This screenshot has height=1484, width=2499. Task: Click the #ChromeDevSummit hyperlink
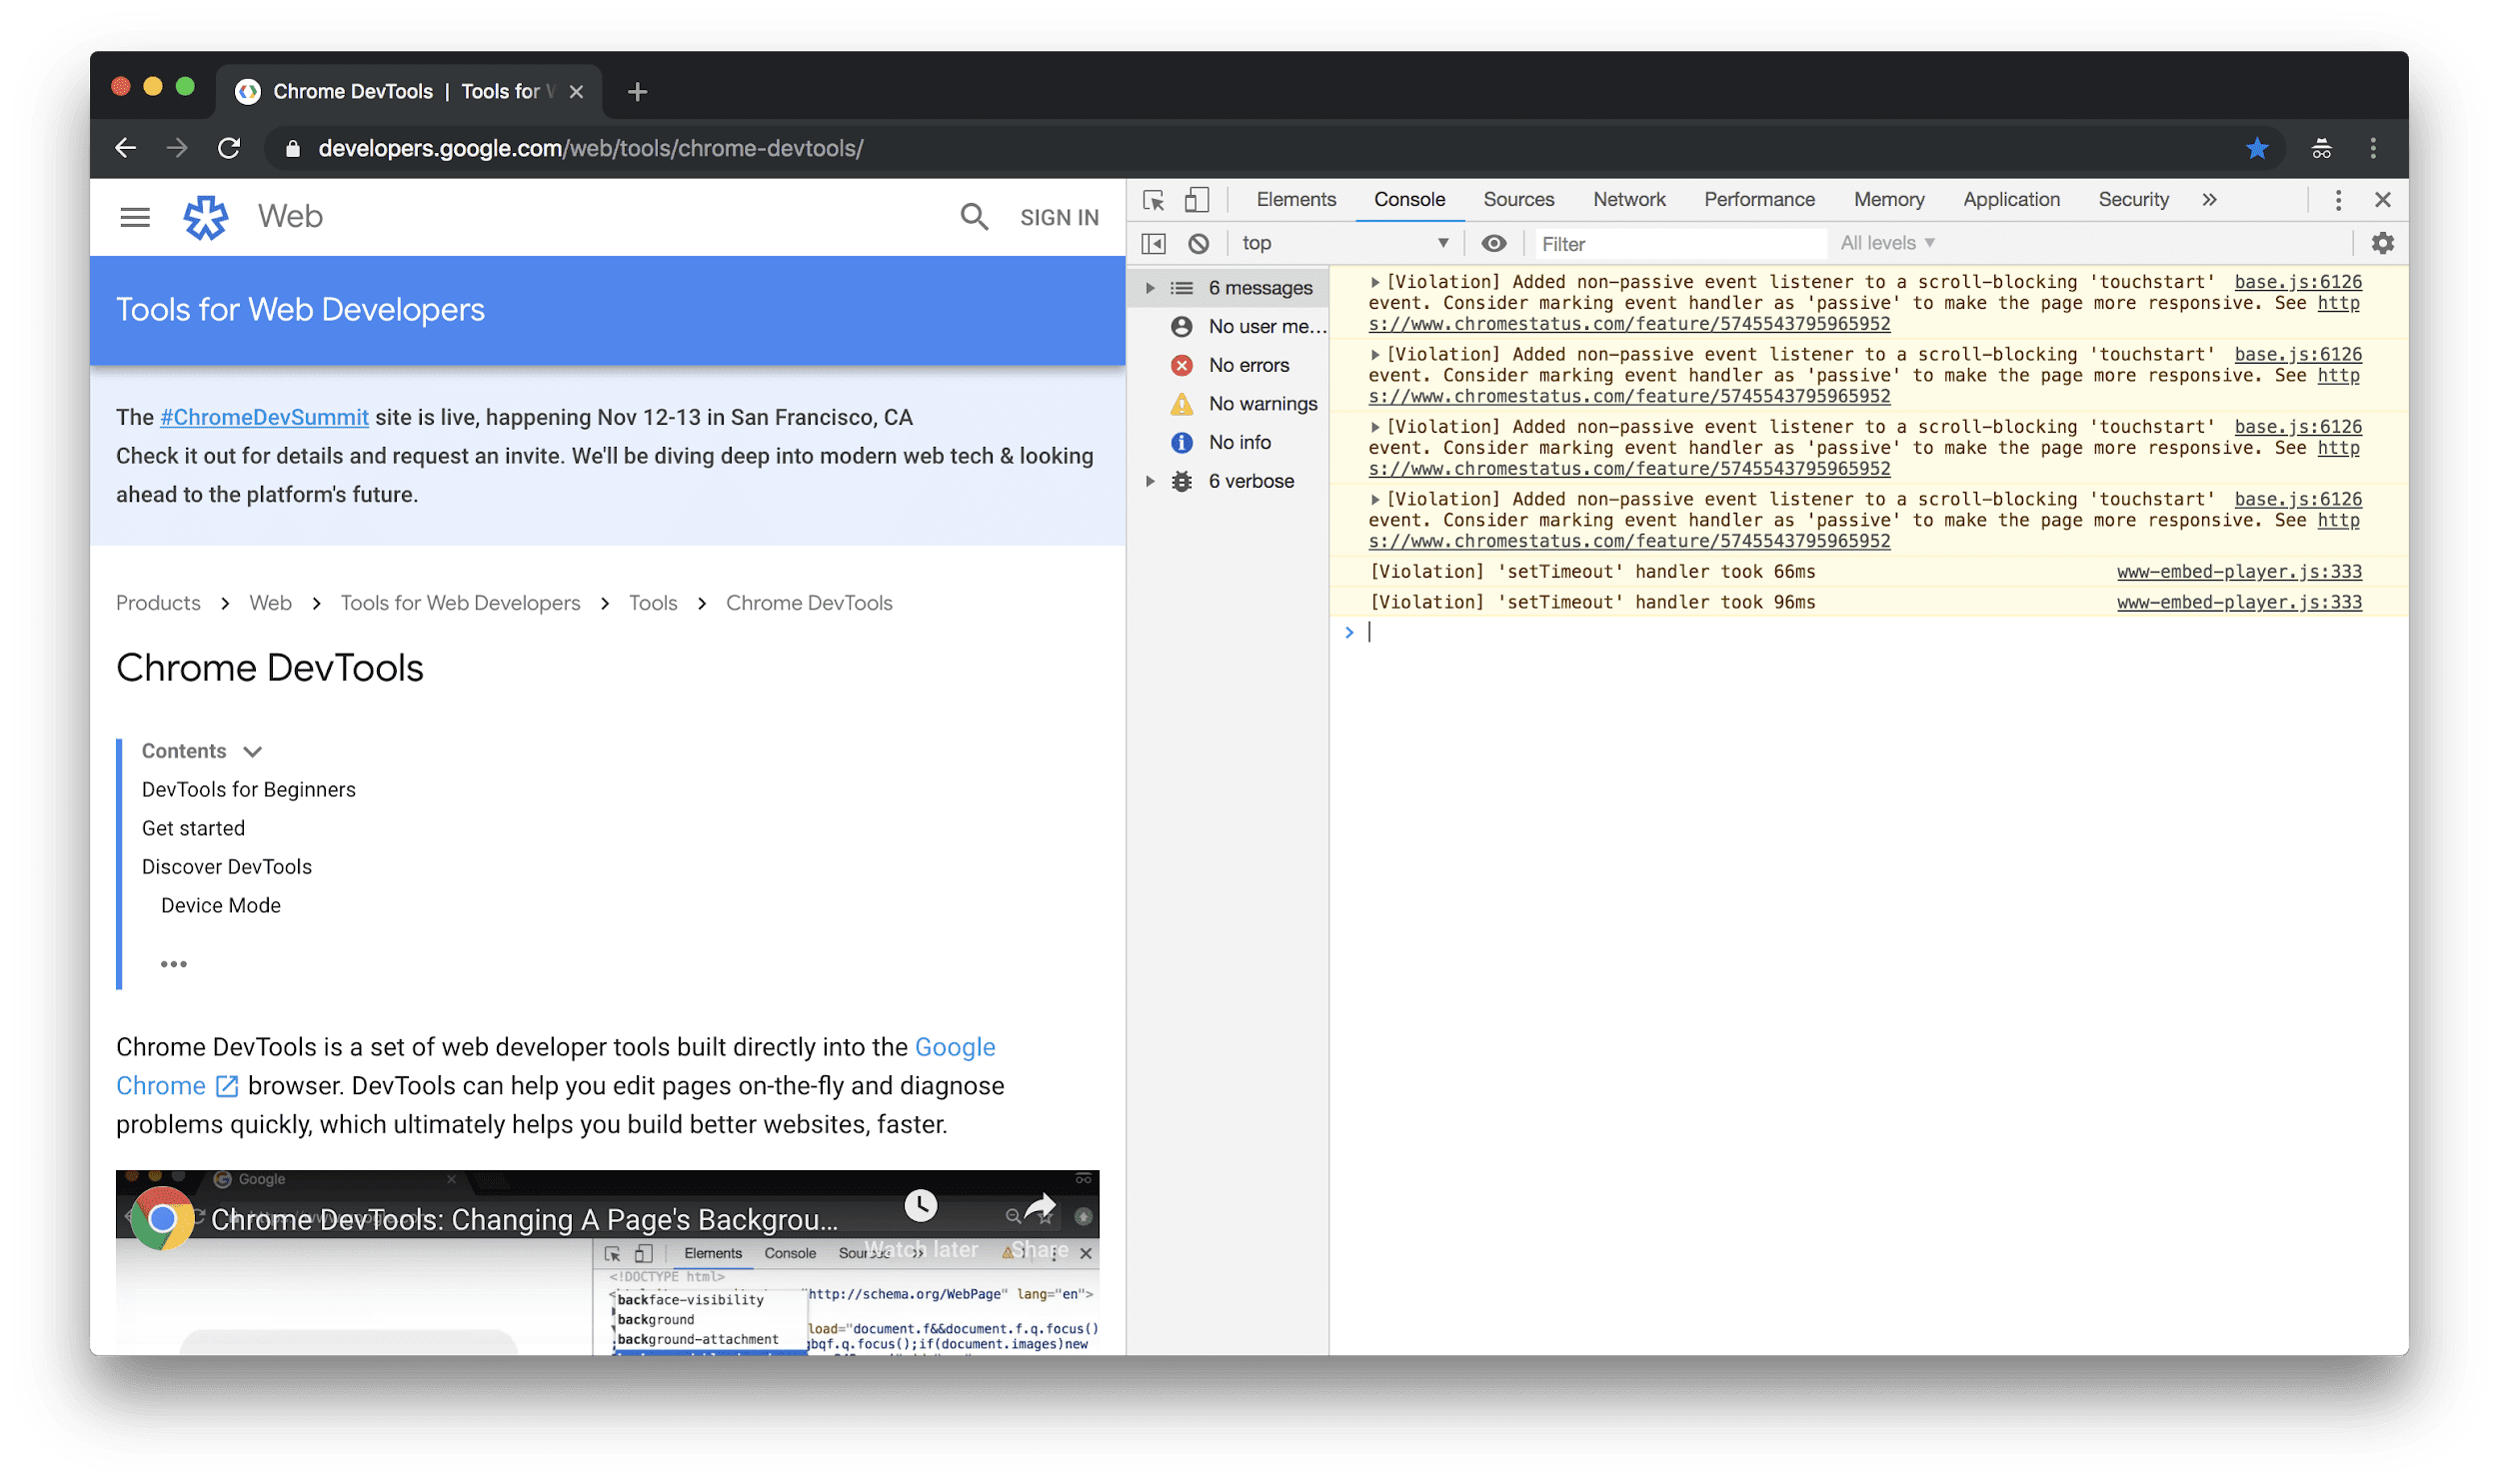(x=265, y=417)
